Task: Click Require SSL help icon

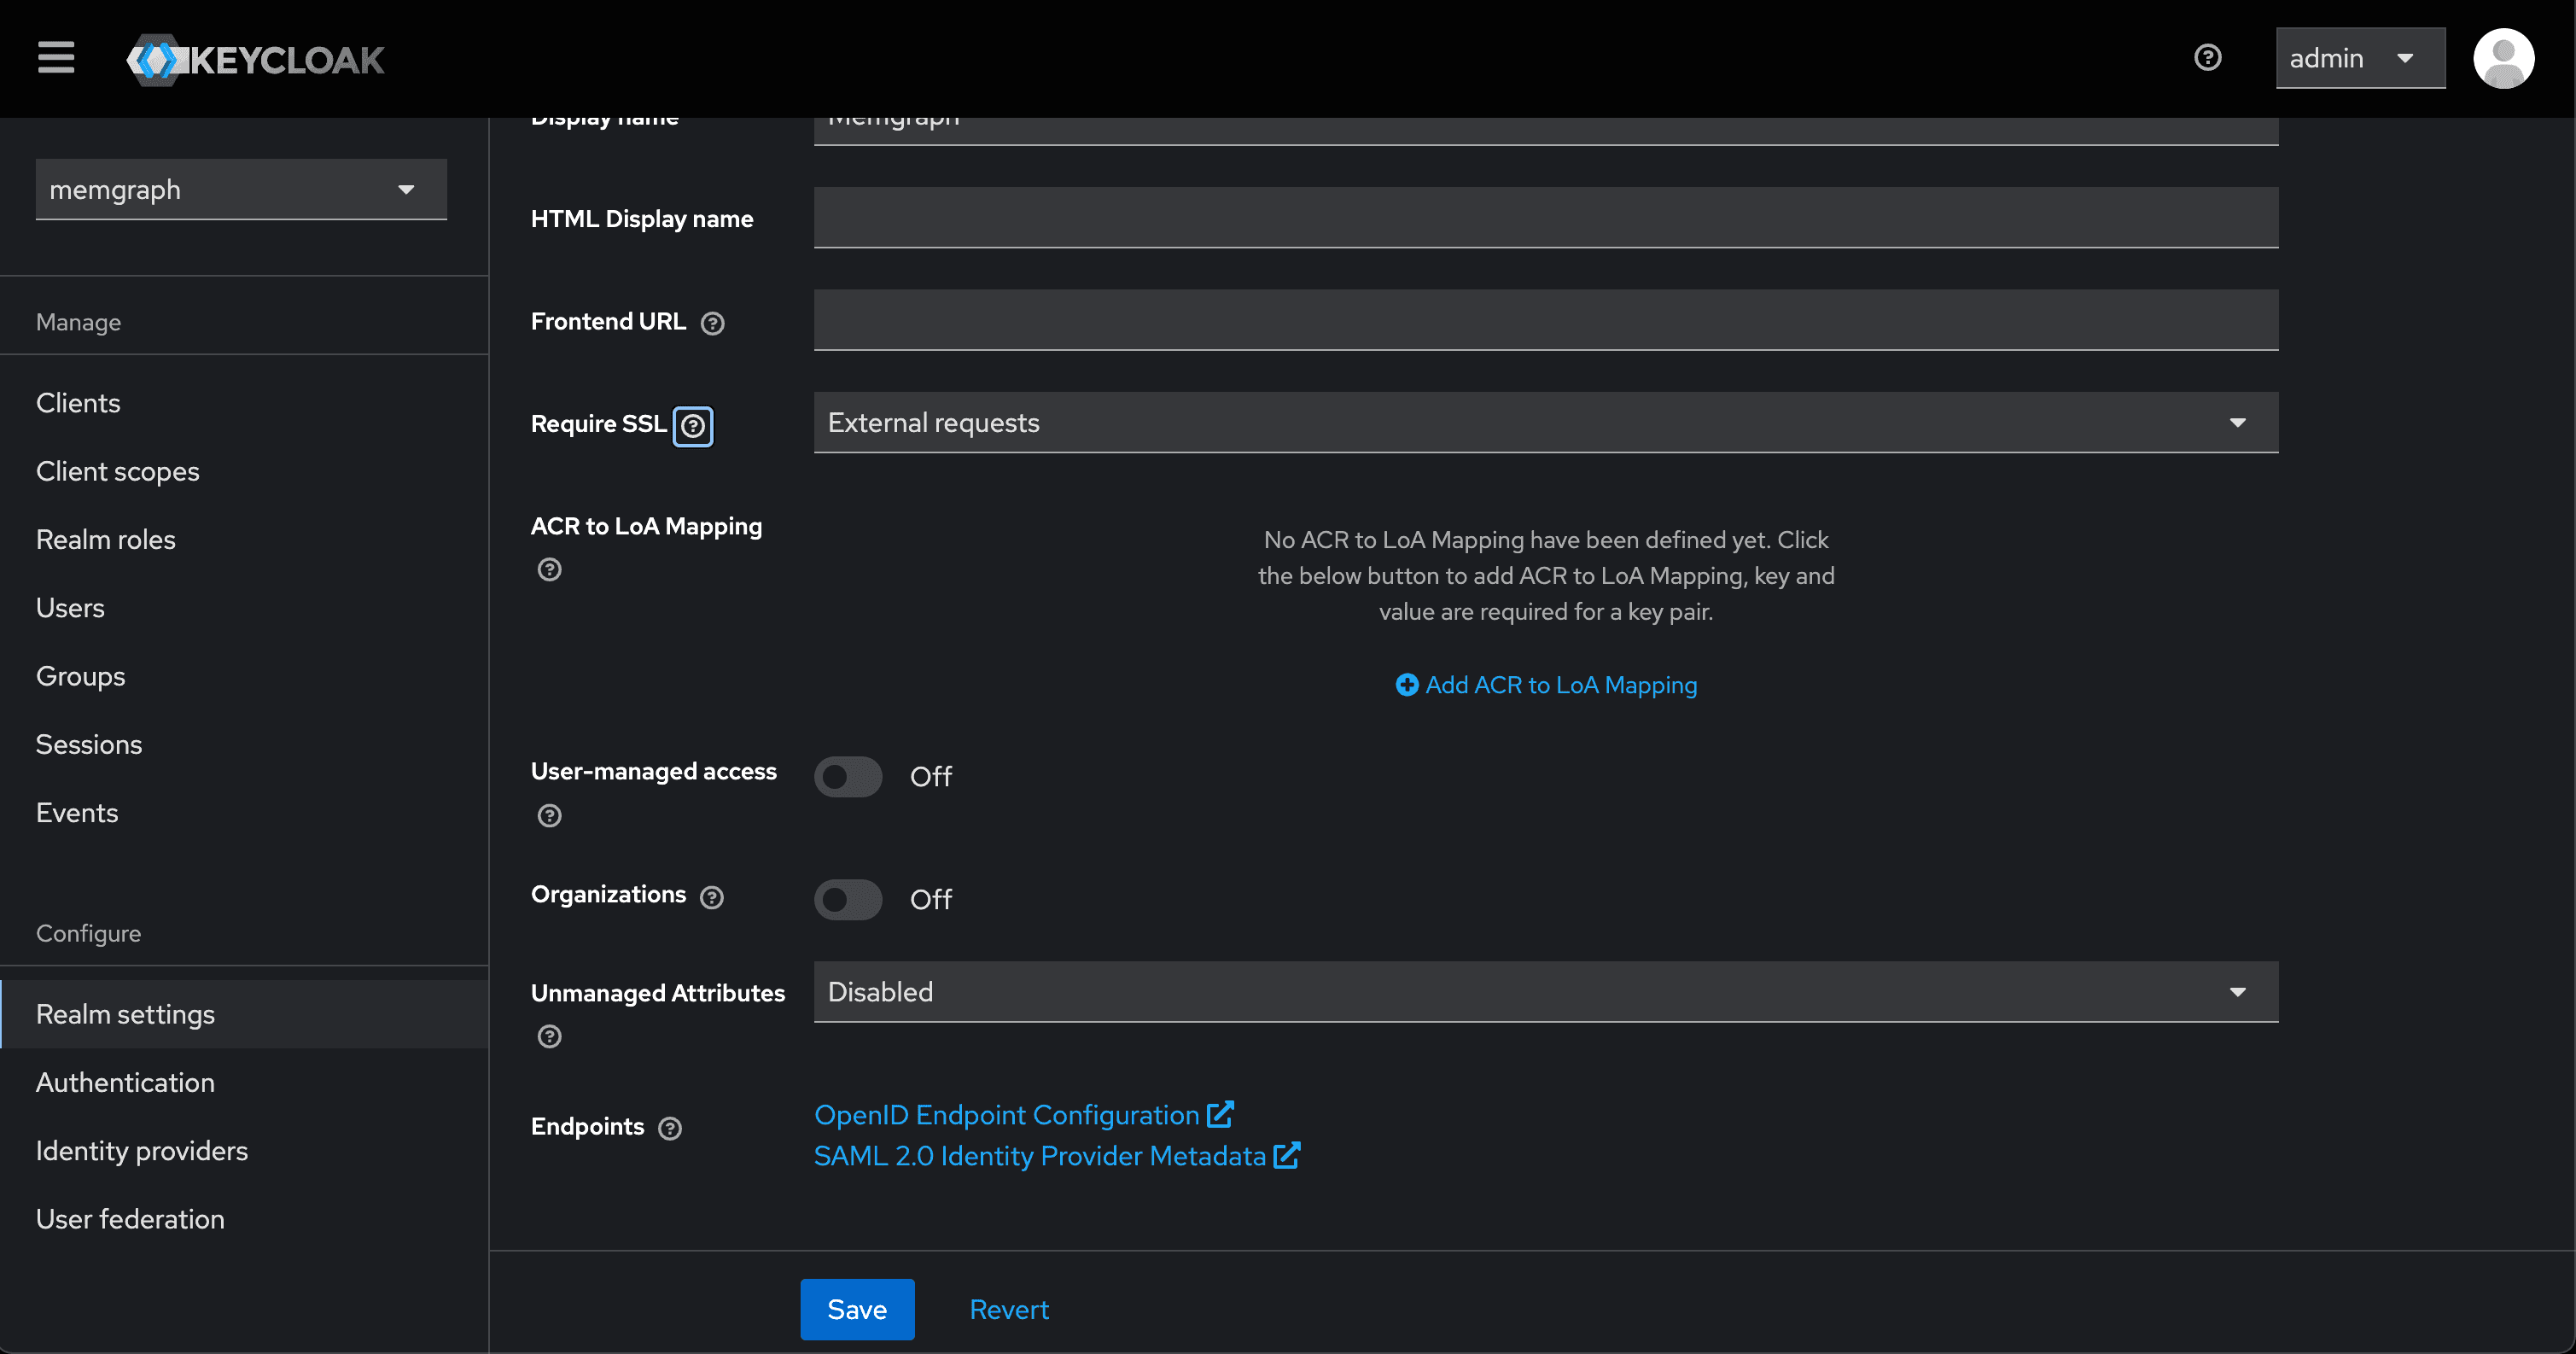Action: click(x=693, y=426)
